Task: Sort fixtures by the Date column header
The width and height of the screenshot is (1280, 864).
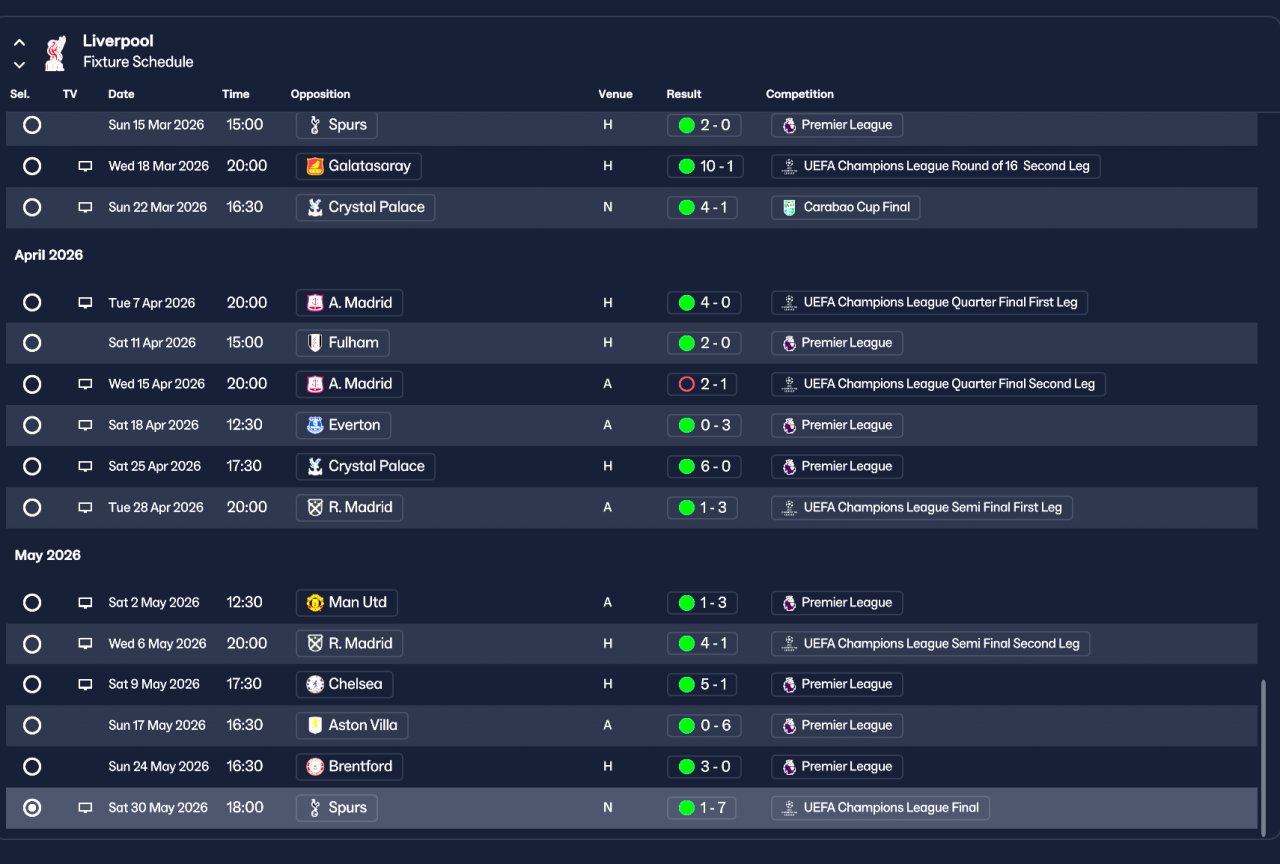Action: tap(121, 94)
